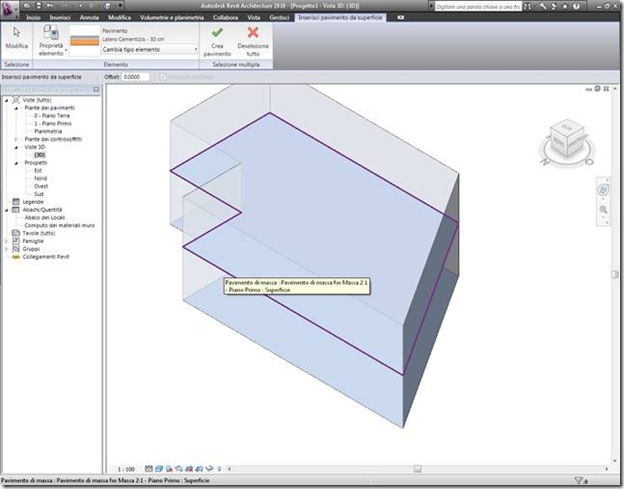The height and width of the screenshot is (489, 624).
Task: Select the 1 - Piano Primo view
Action: pyautogui.click(x=53, y=123)
